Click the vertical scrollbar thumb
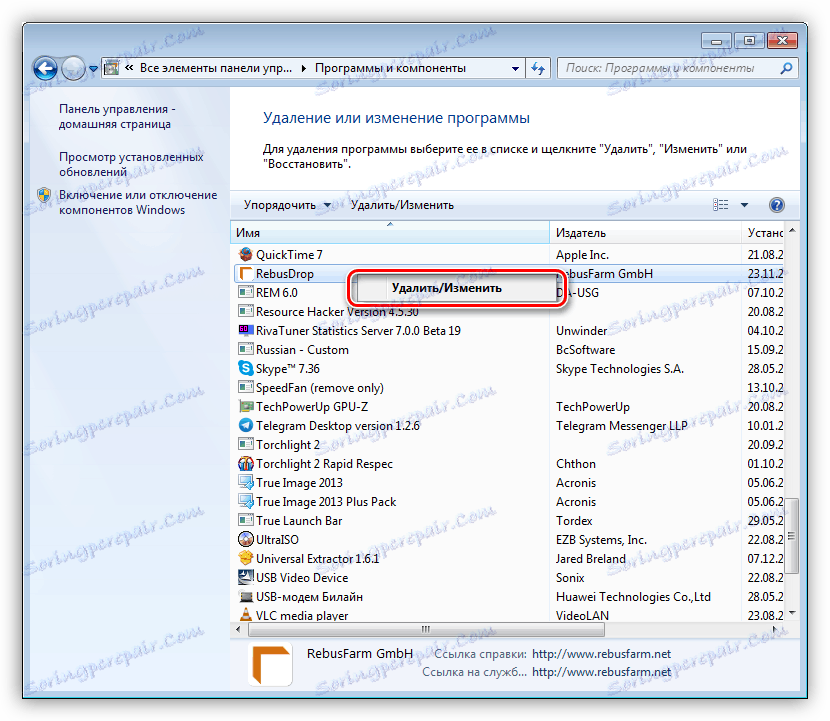 pos(792,536)
